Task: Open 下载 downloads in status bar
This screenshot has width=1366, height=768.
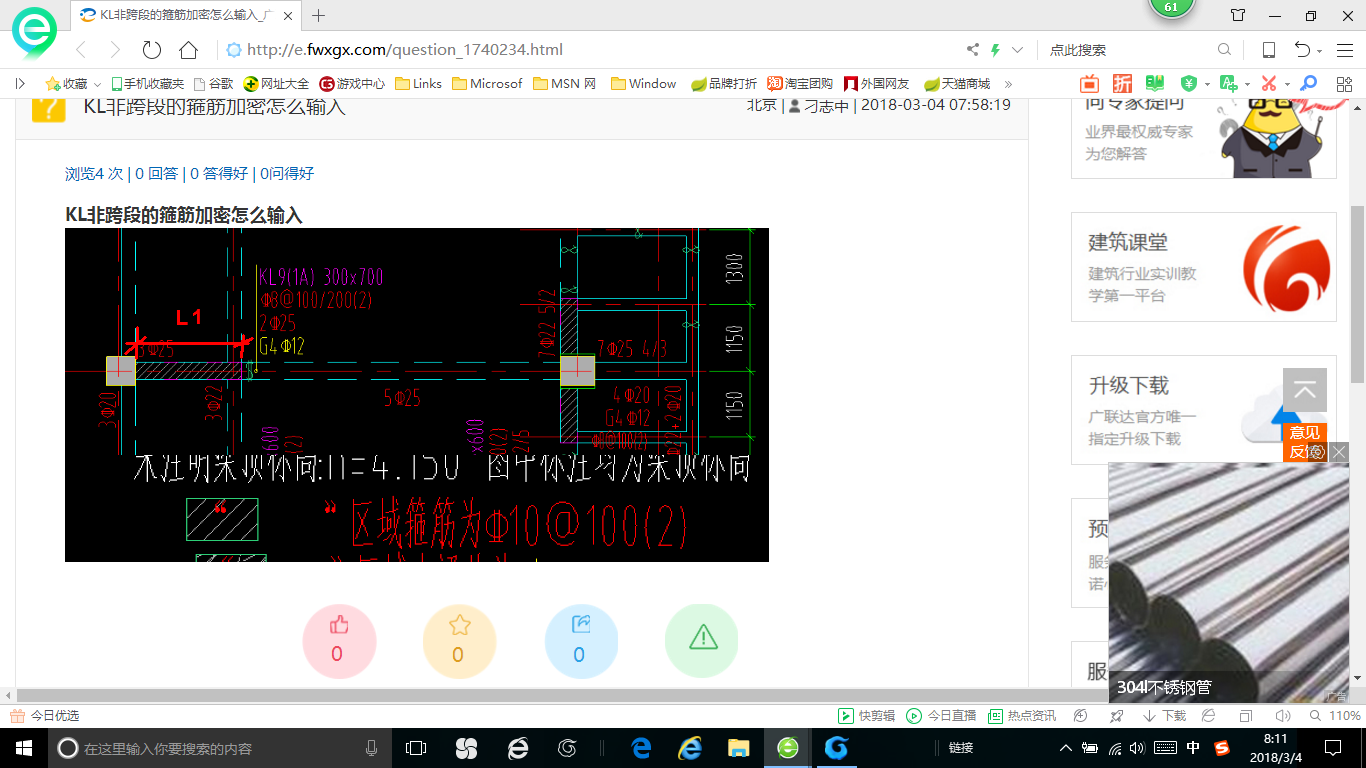Action: 1164,716
